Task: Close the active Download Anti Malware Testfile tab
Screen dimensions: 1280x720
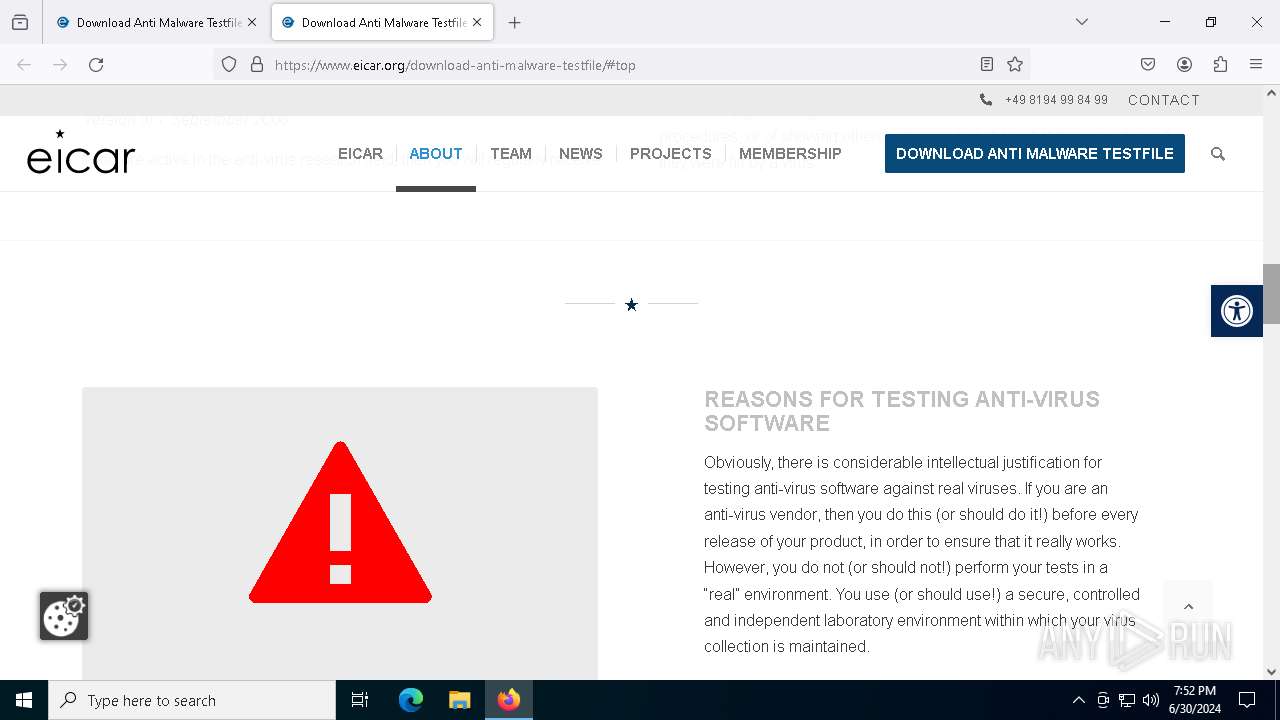Action: [477, 22]
